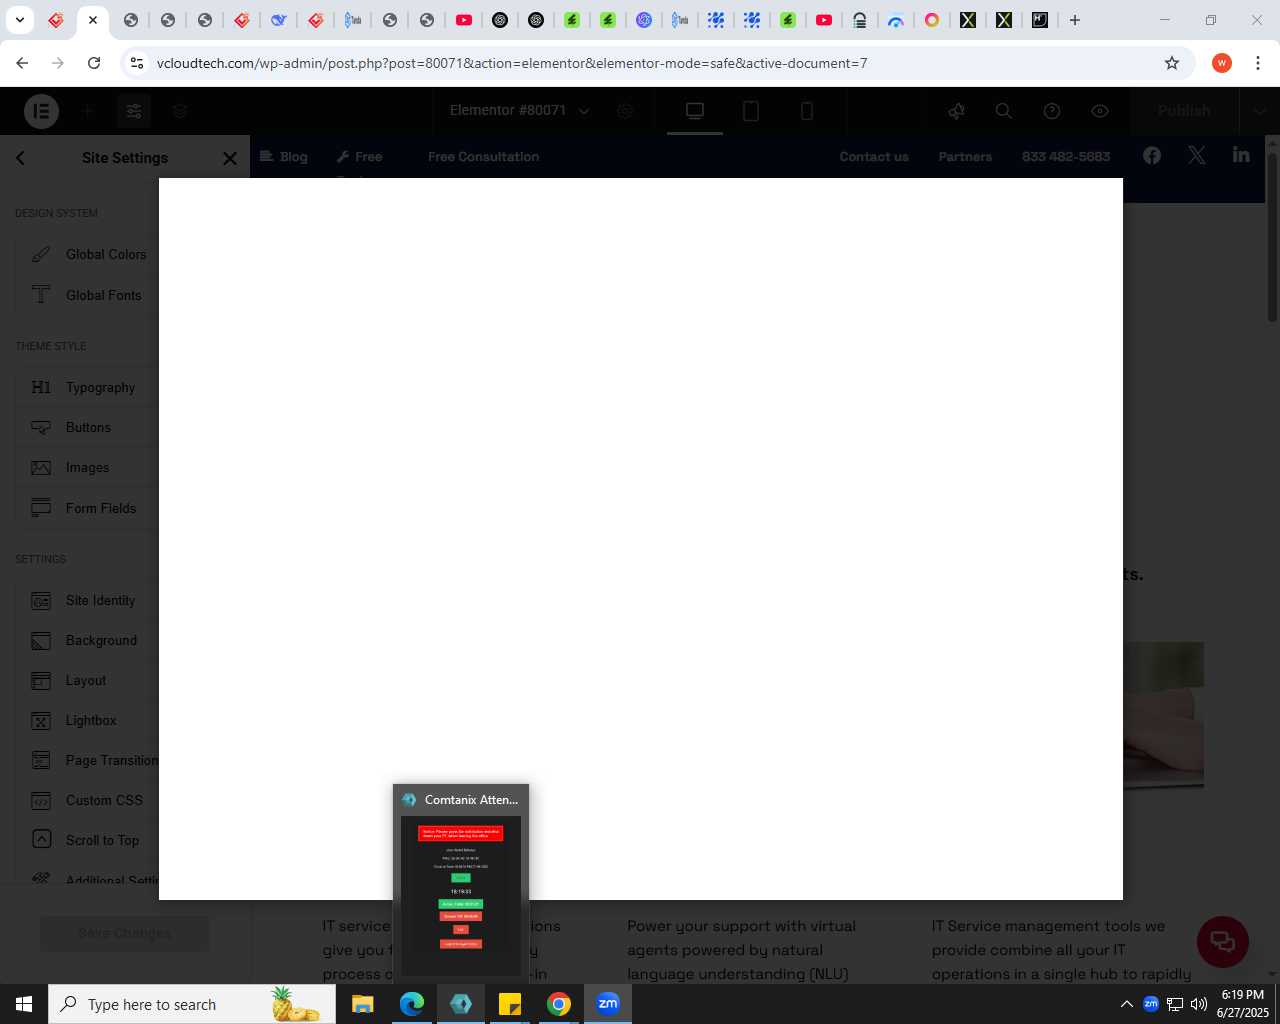Screen dimensions: 1280x1024
Task: Expand the Elementor #80071 document dropdown
Action: (519, 111)
